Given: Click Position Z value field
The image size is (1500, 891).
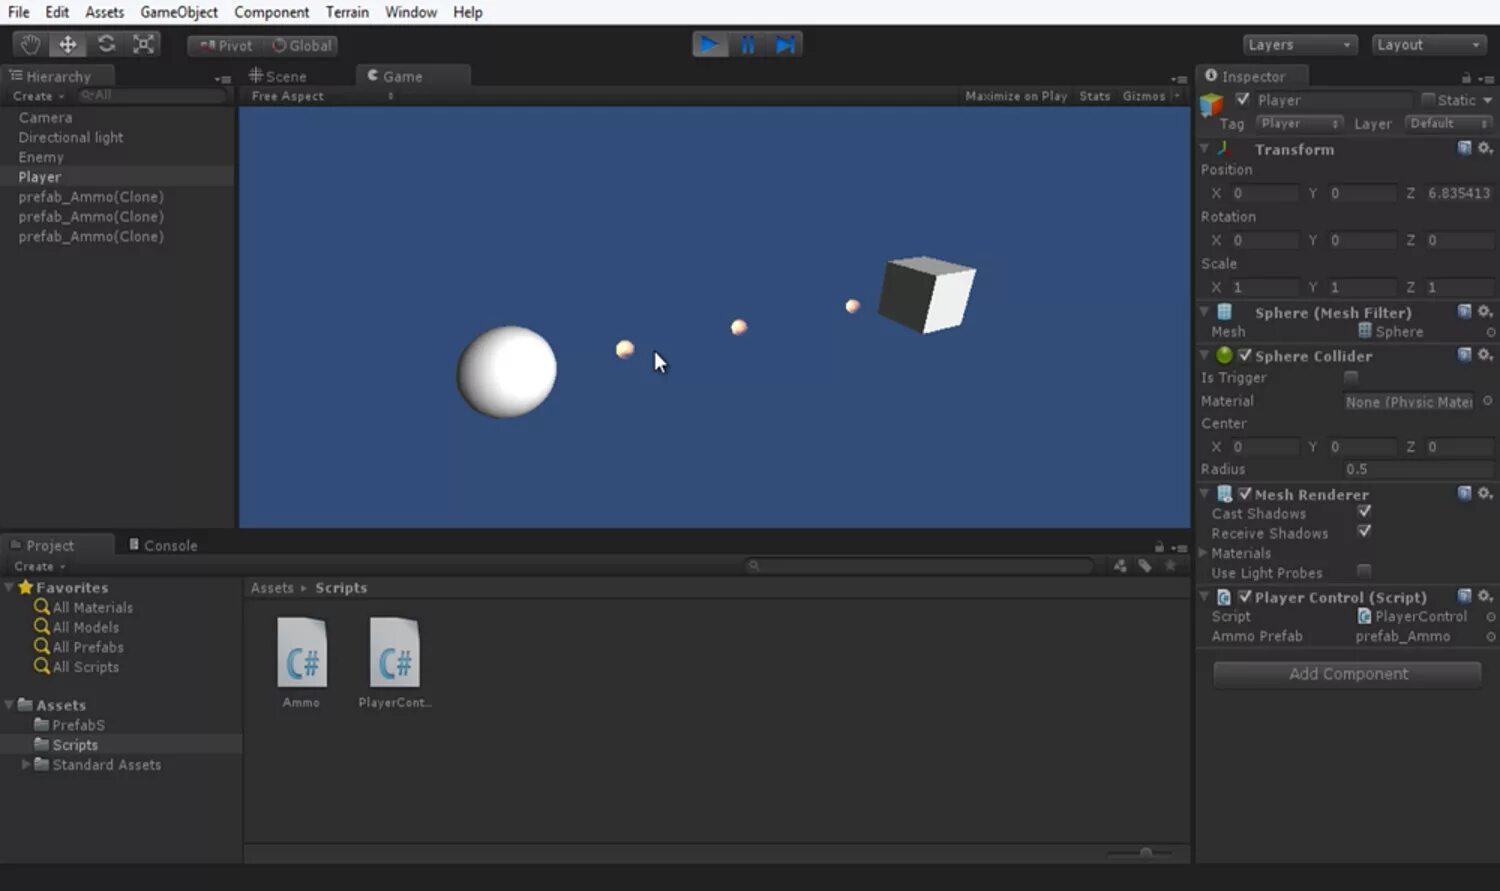Looking at the screenshot, I should pyautogui.click(x=1459, y=193).
